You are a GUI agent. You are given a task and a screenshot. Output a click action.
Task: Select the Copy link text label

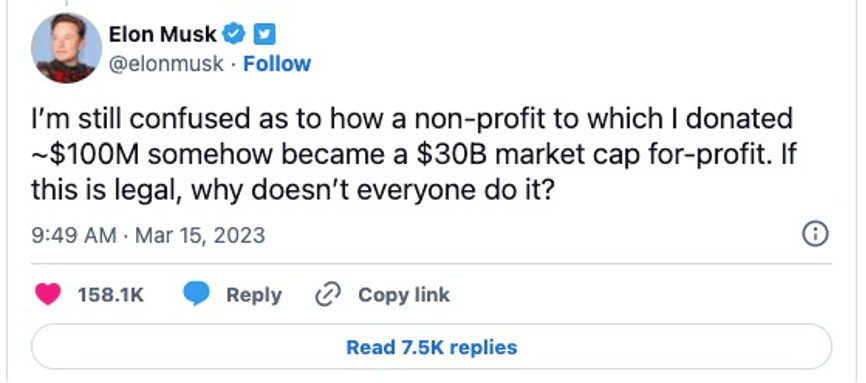click(404, 295)
